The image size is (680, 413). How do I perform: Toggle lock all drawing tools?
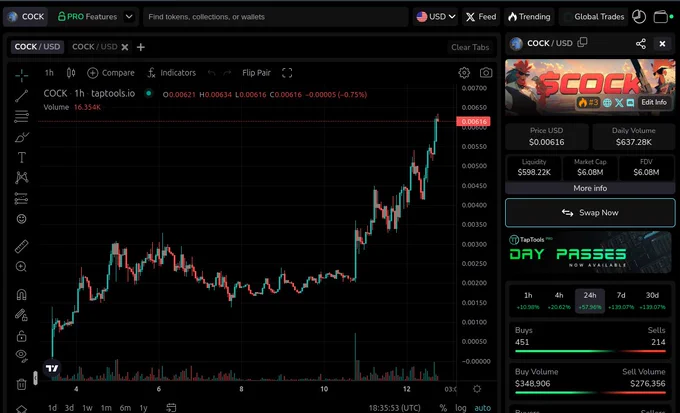[21, 336]
